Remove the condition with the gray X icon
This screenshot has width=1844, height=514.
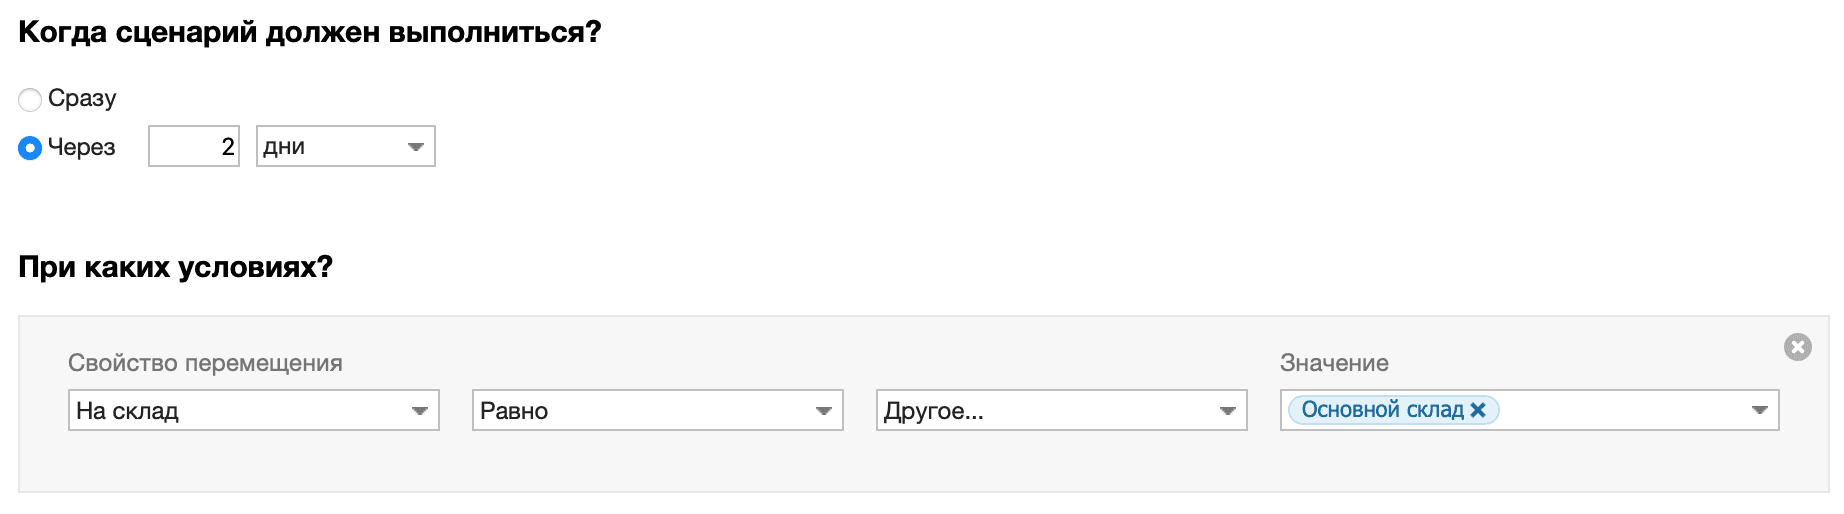[x=1797, y=347]
